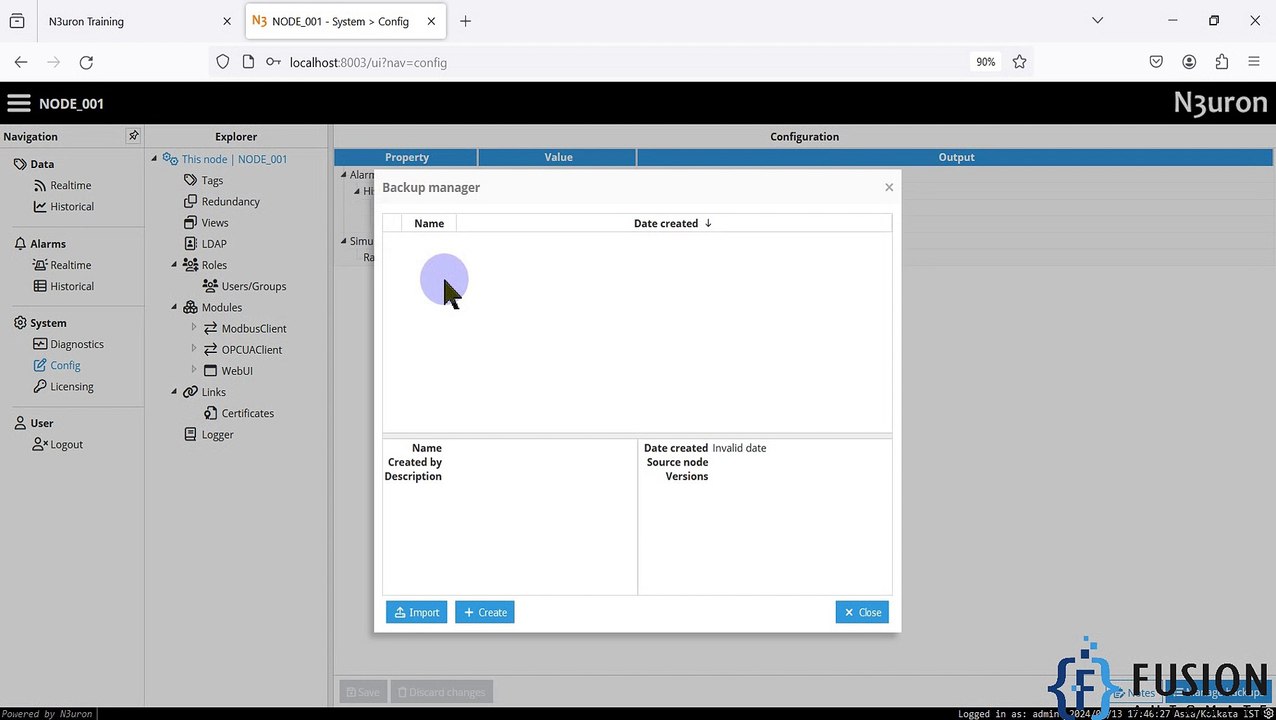Sort backups by Date created column
The height and width of the screenshot is (720, 1276).
coord(673,223)
